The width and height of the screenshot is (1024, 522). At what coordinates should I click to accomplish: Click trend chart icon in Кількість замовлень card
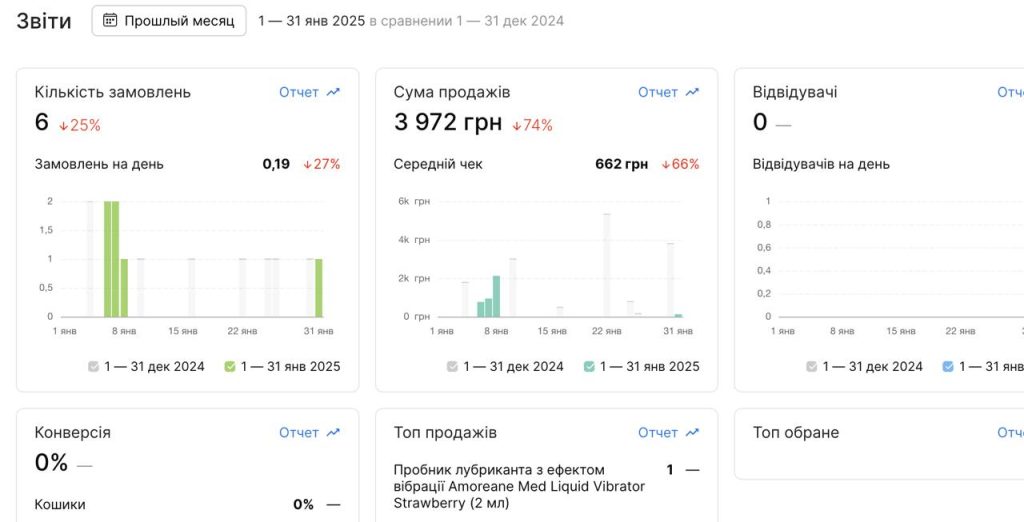[x=333, y=92]
